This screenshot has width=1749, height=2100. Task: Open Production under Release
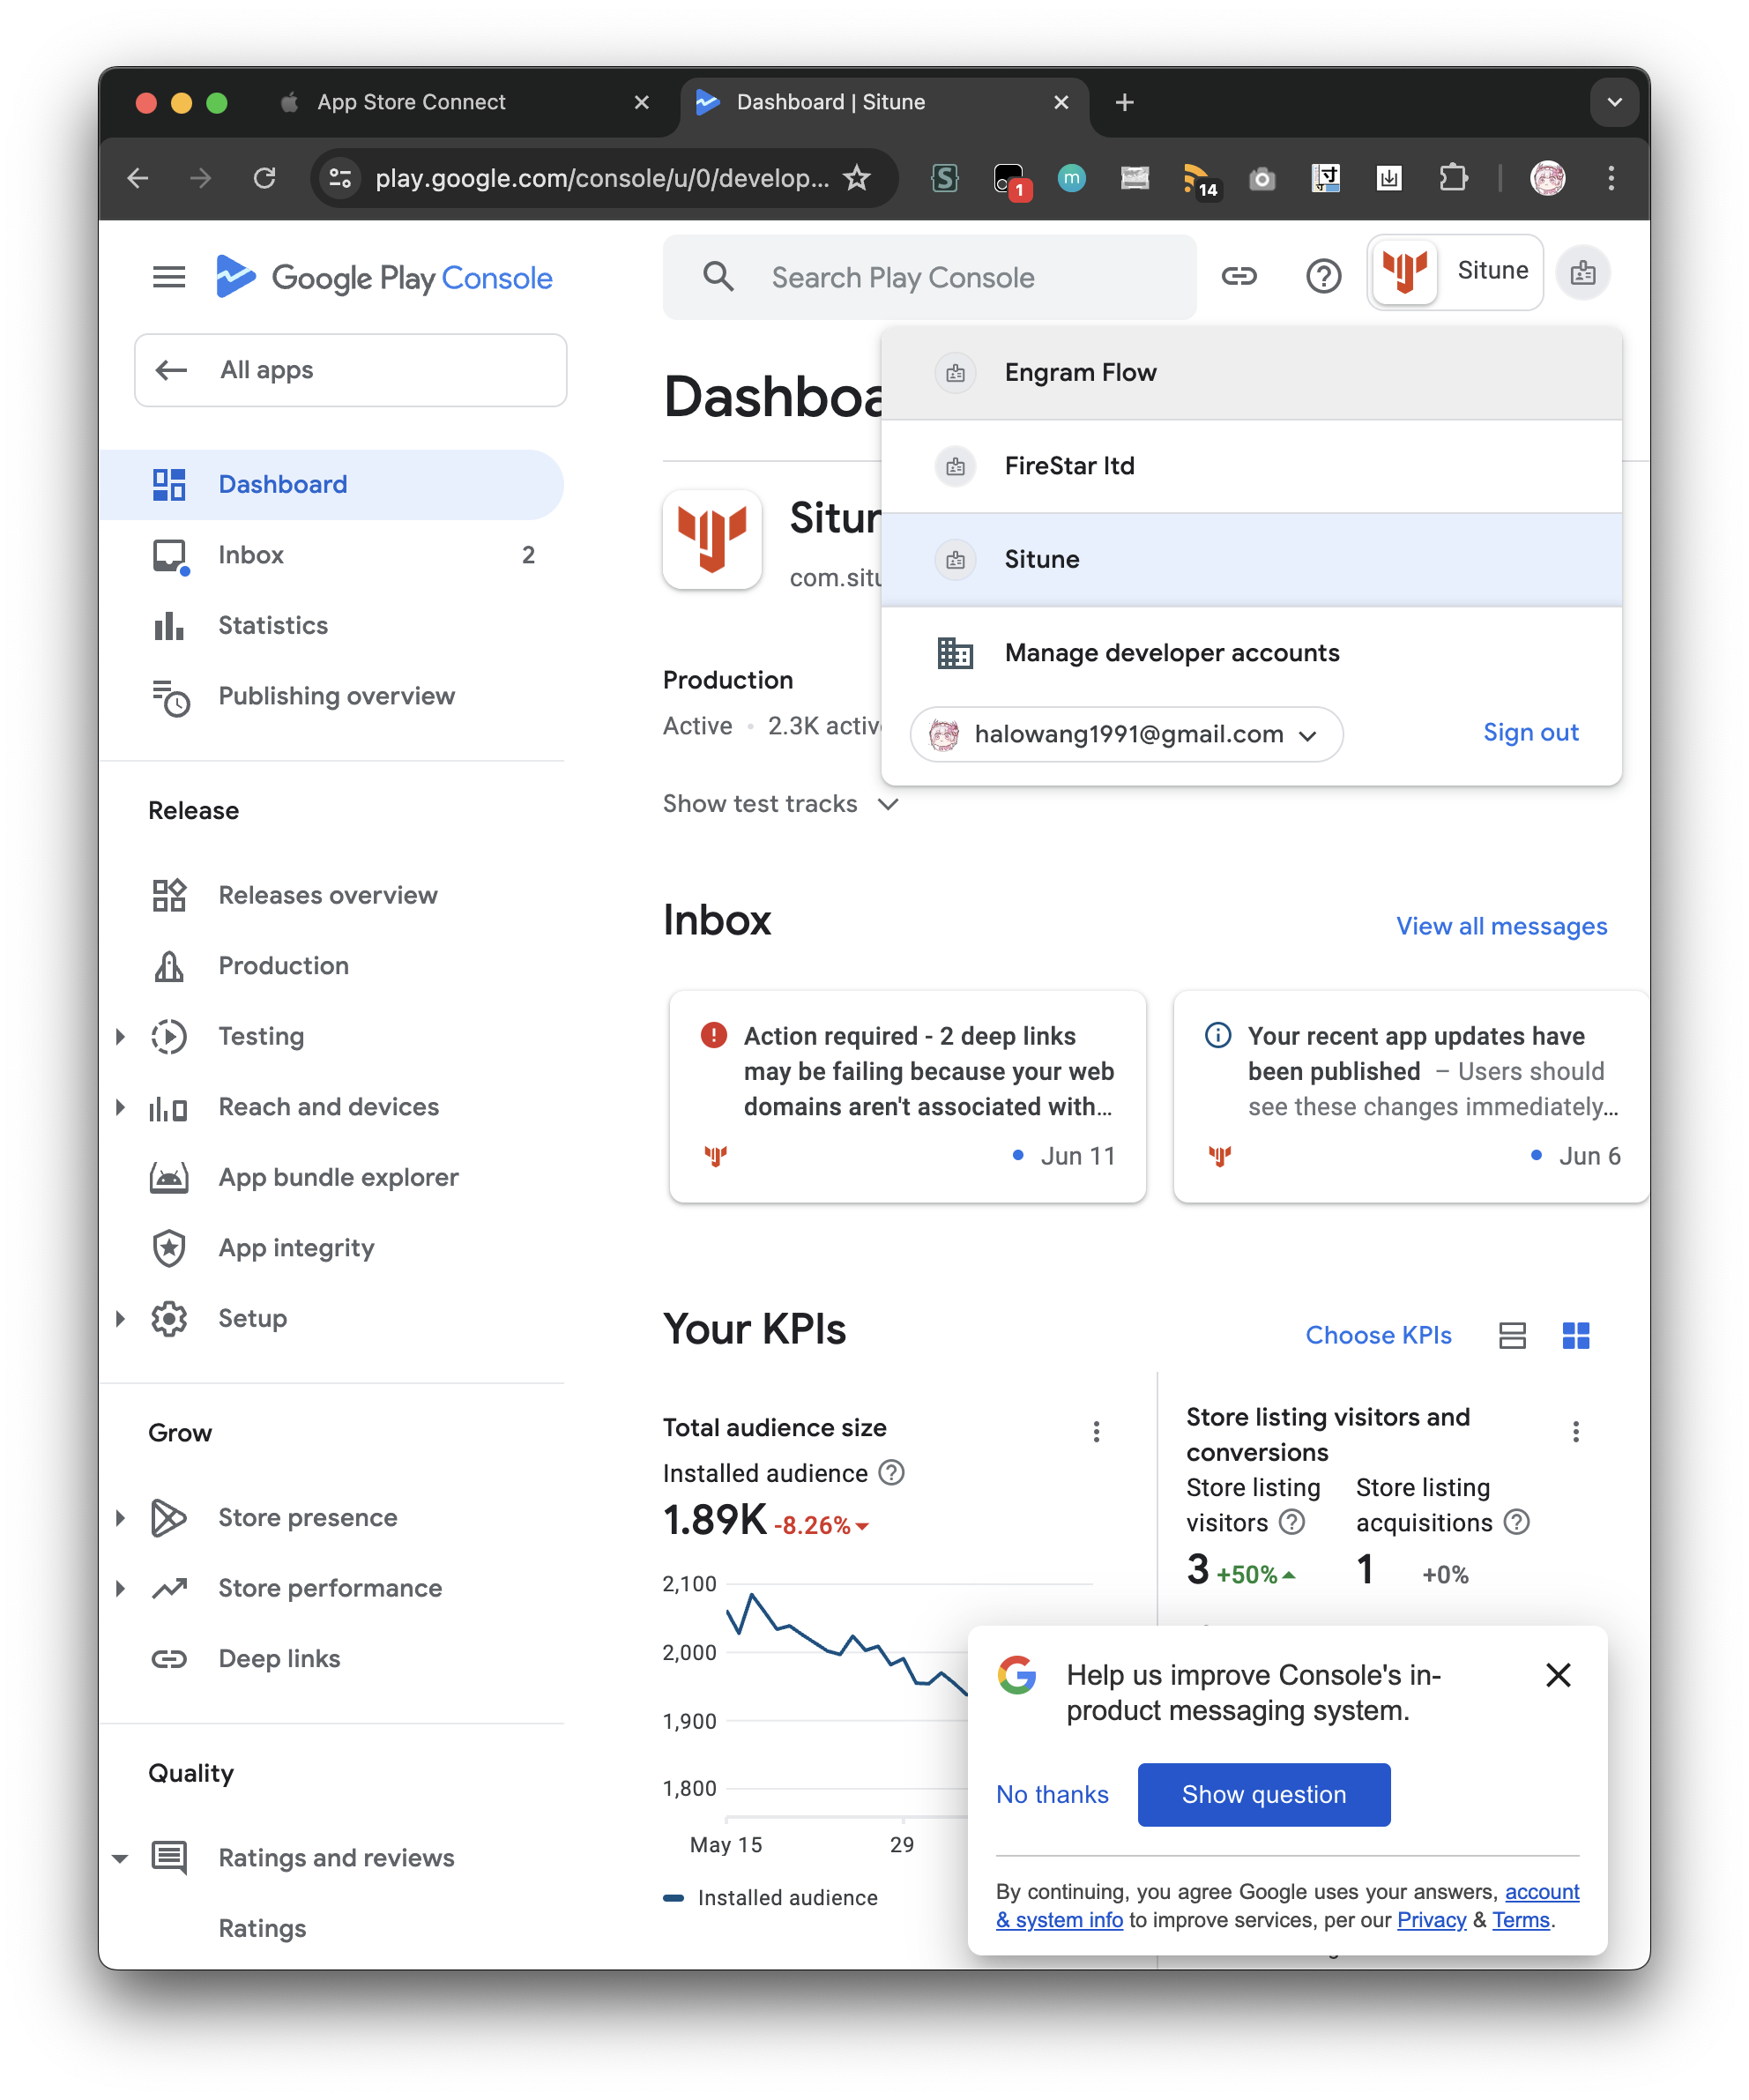[x=331, y=966]
